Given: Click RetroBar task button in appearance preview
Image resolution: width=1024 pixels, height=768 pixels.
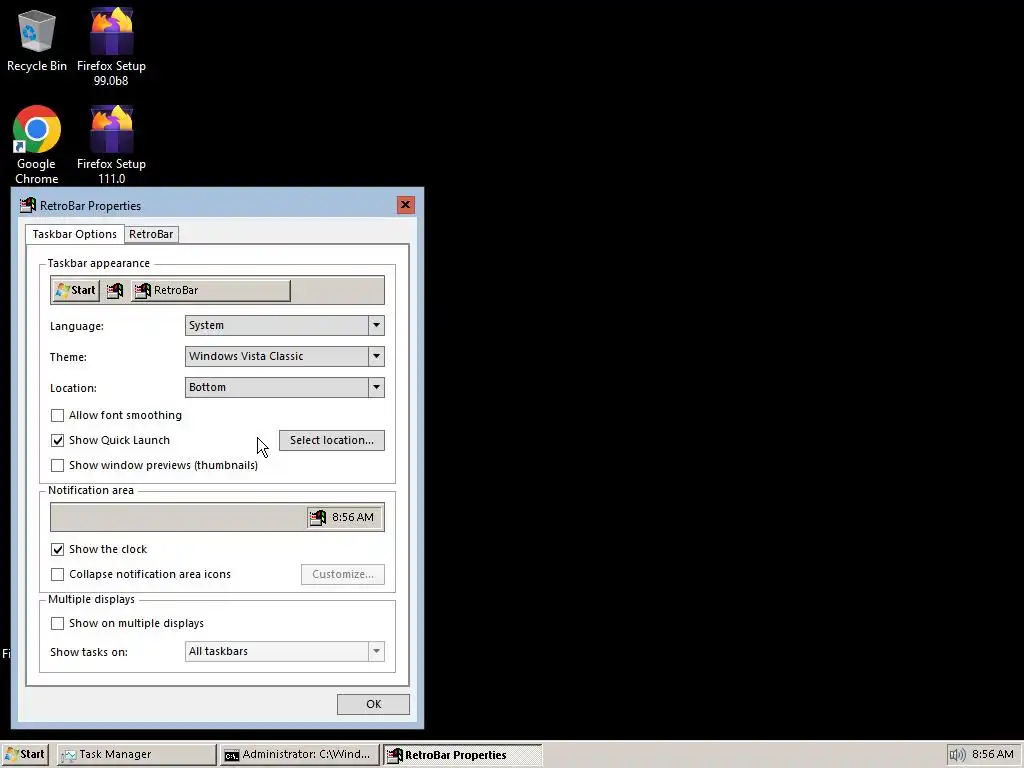Looking at the screenshot, I should 211,291.
